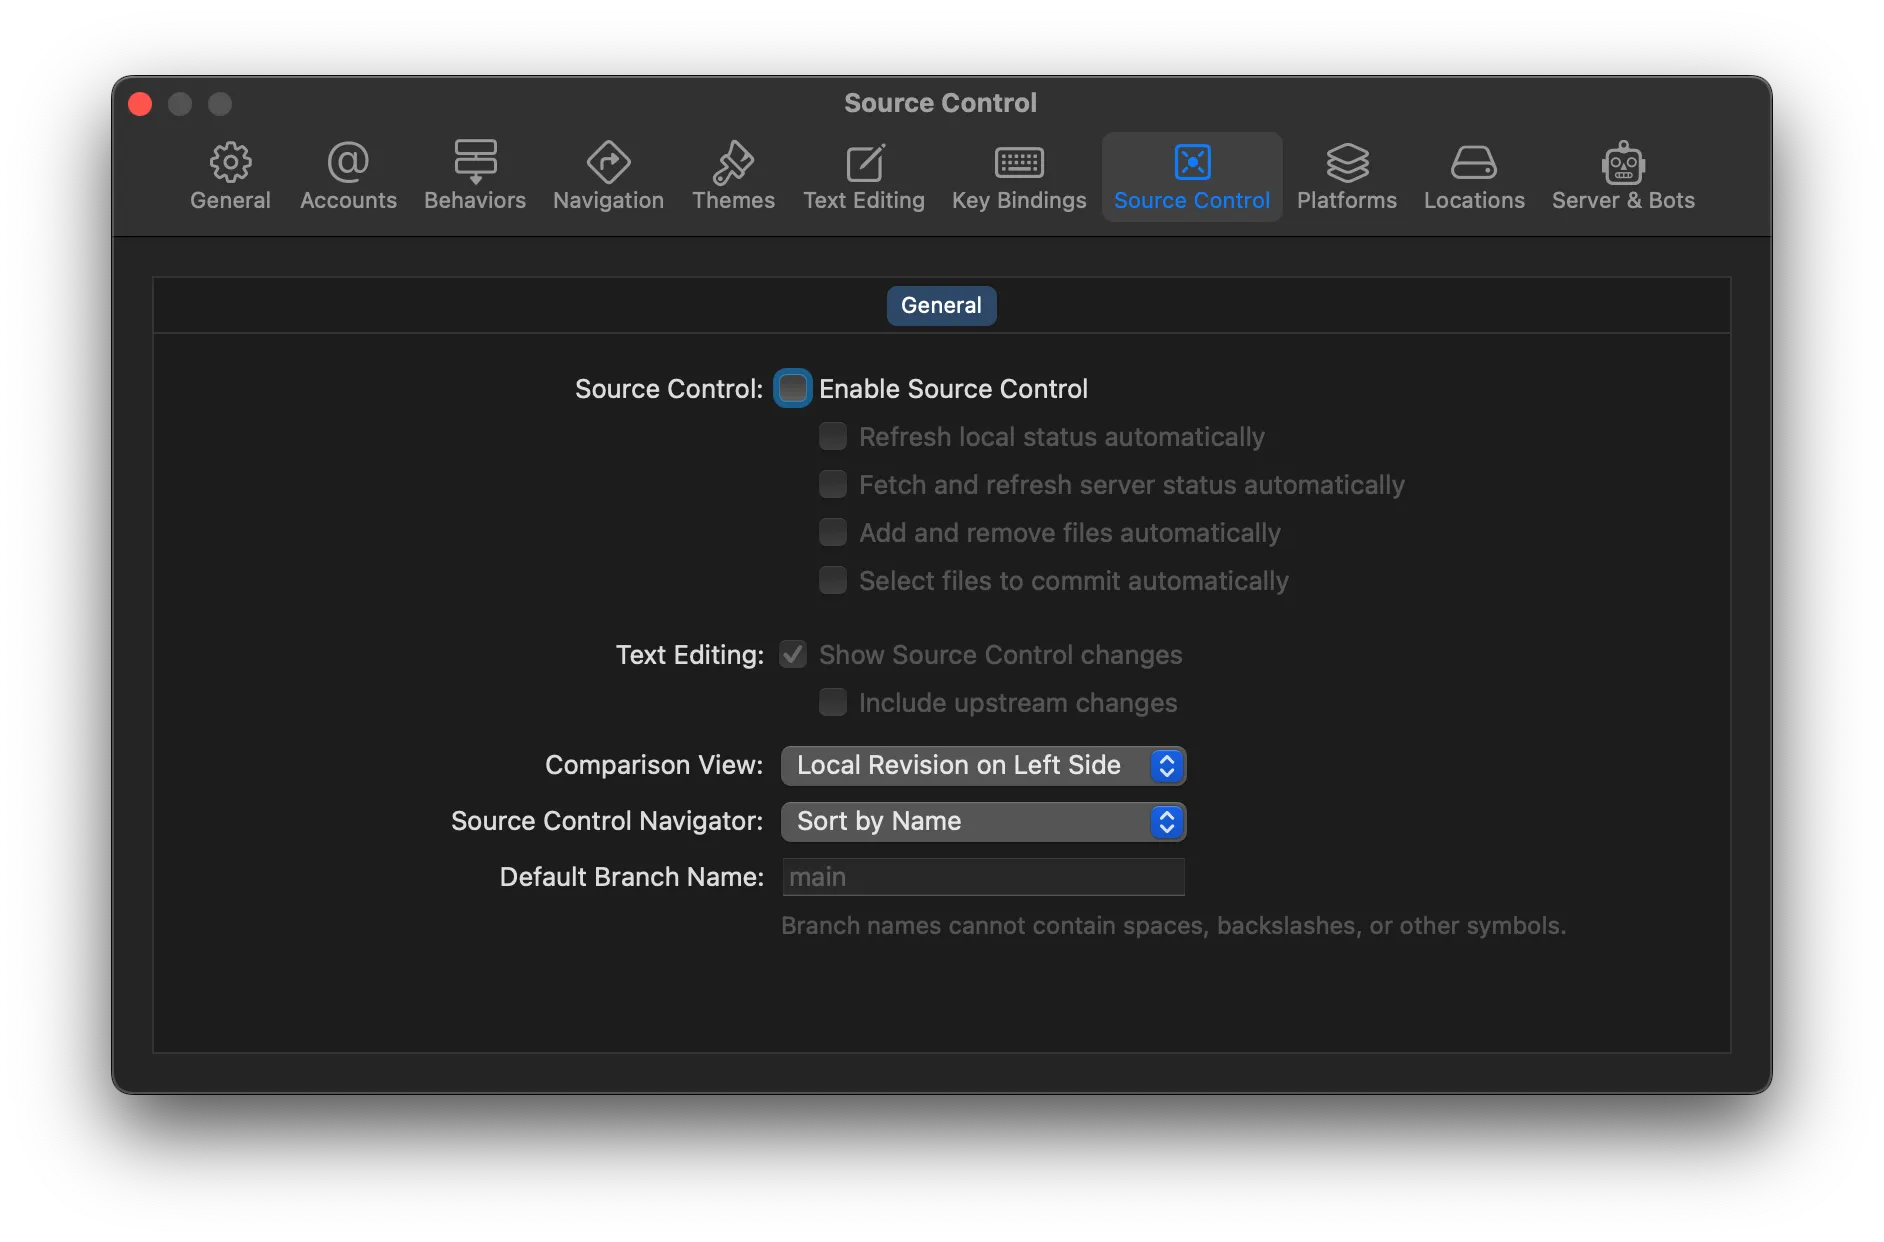Uncheck Show Source Control changes
The width and height of the screenshot is (1884, 1242).
pyautogui.click(x=793, y=654)
